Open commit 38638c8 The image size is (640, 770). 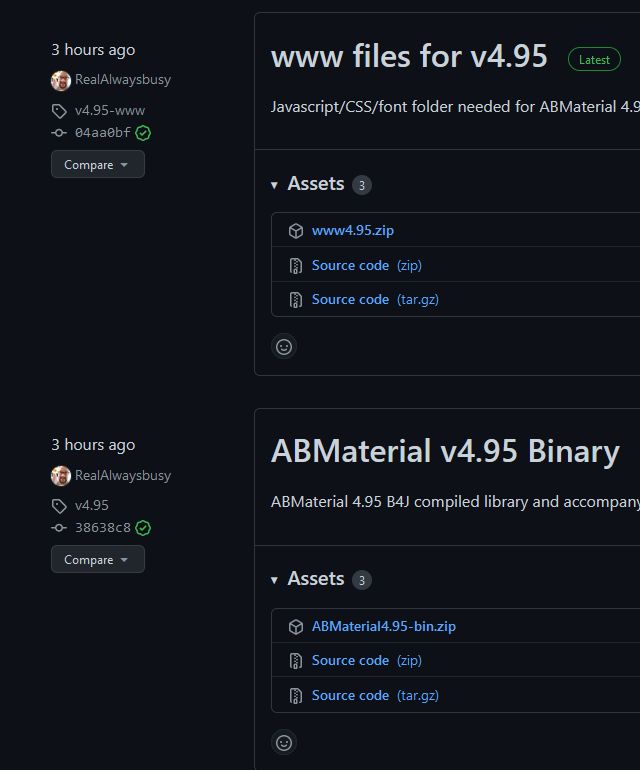[x=103, y=528]
